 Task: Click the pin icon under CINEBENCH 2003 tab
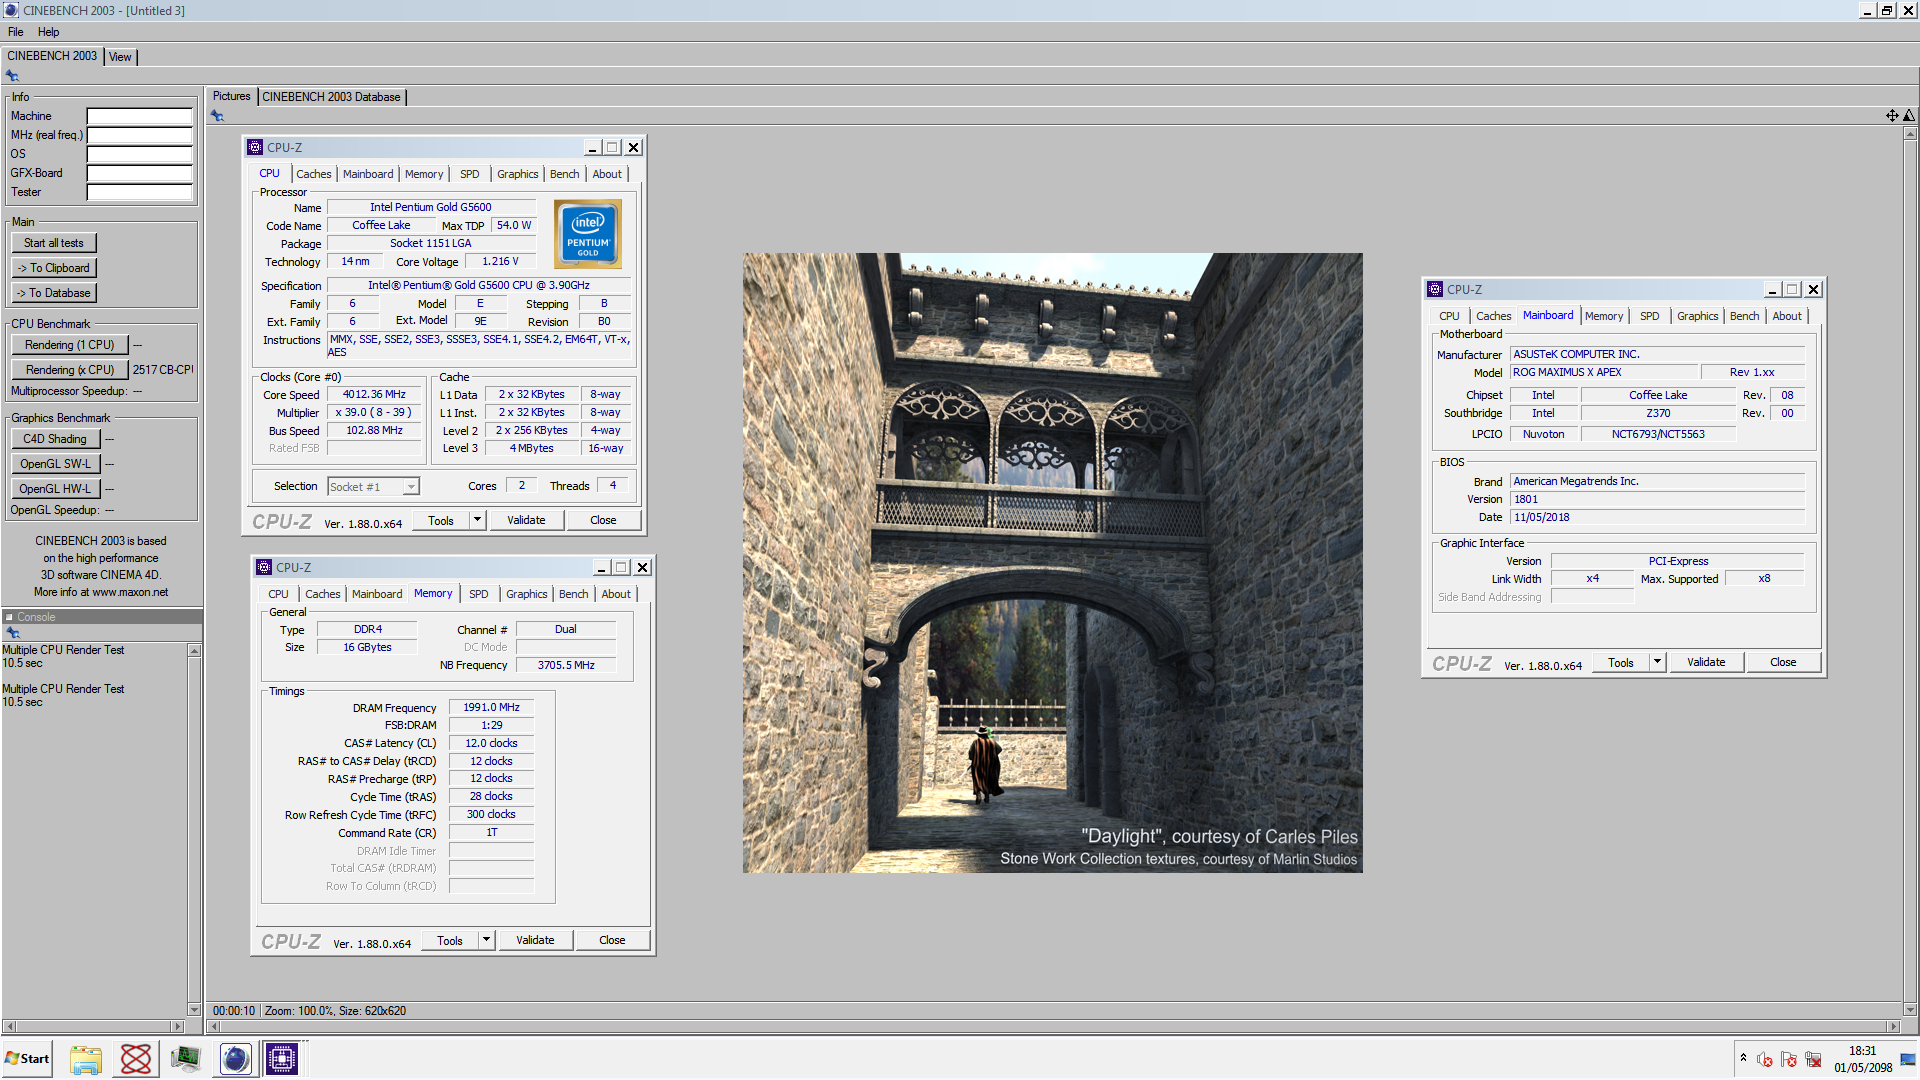coord(12,76)
